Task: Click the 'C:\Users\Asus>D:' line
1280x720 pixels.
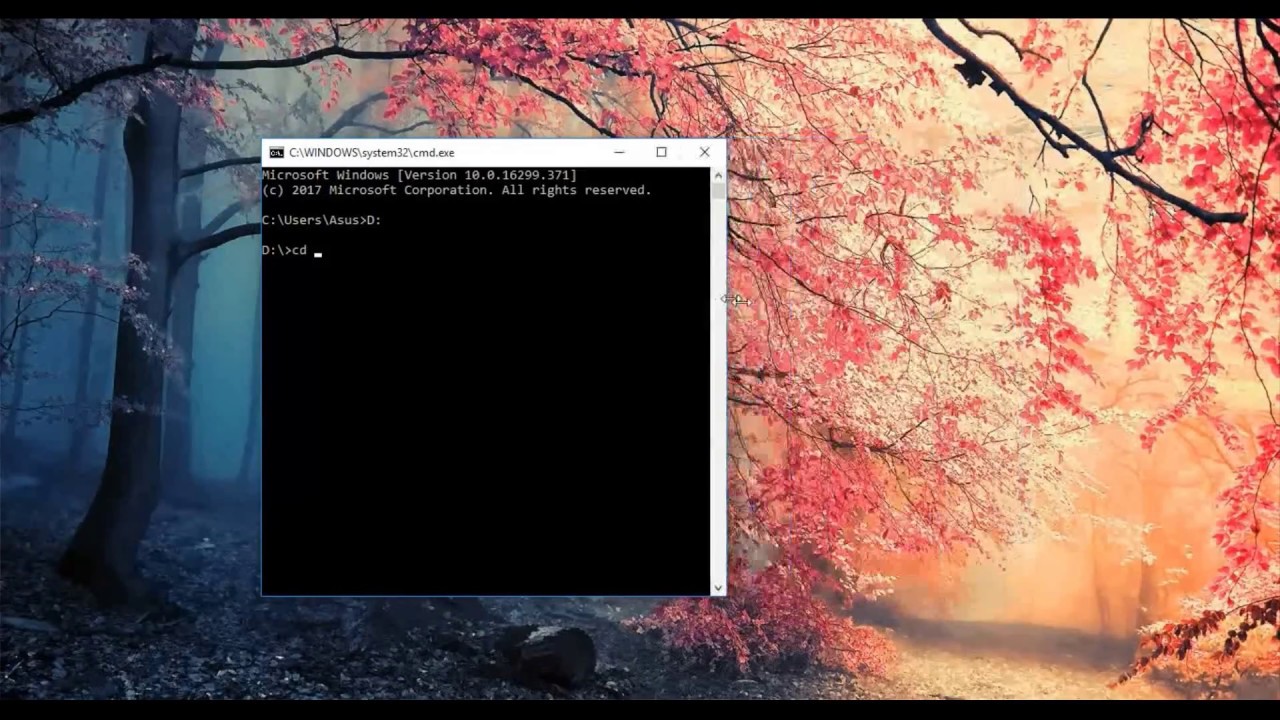Action: 322,220
